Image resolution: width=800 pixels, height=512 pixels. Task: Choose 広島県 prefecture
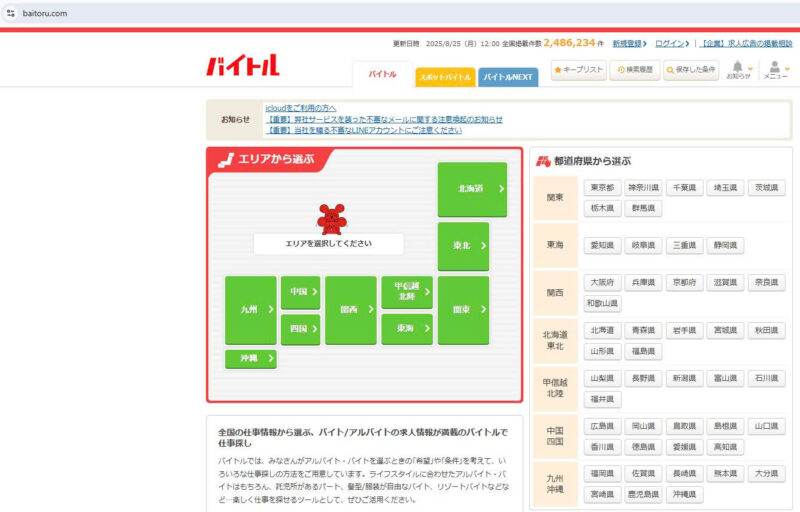click(x=603, y=426)
